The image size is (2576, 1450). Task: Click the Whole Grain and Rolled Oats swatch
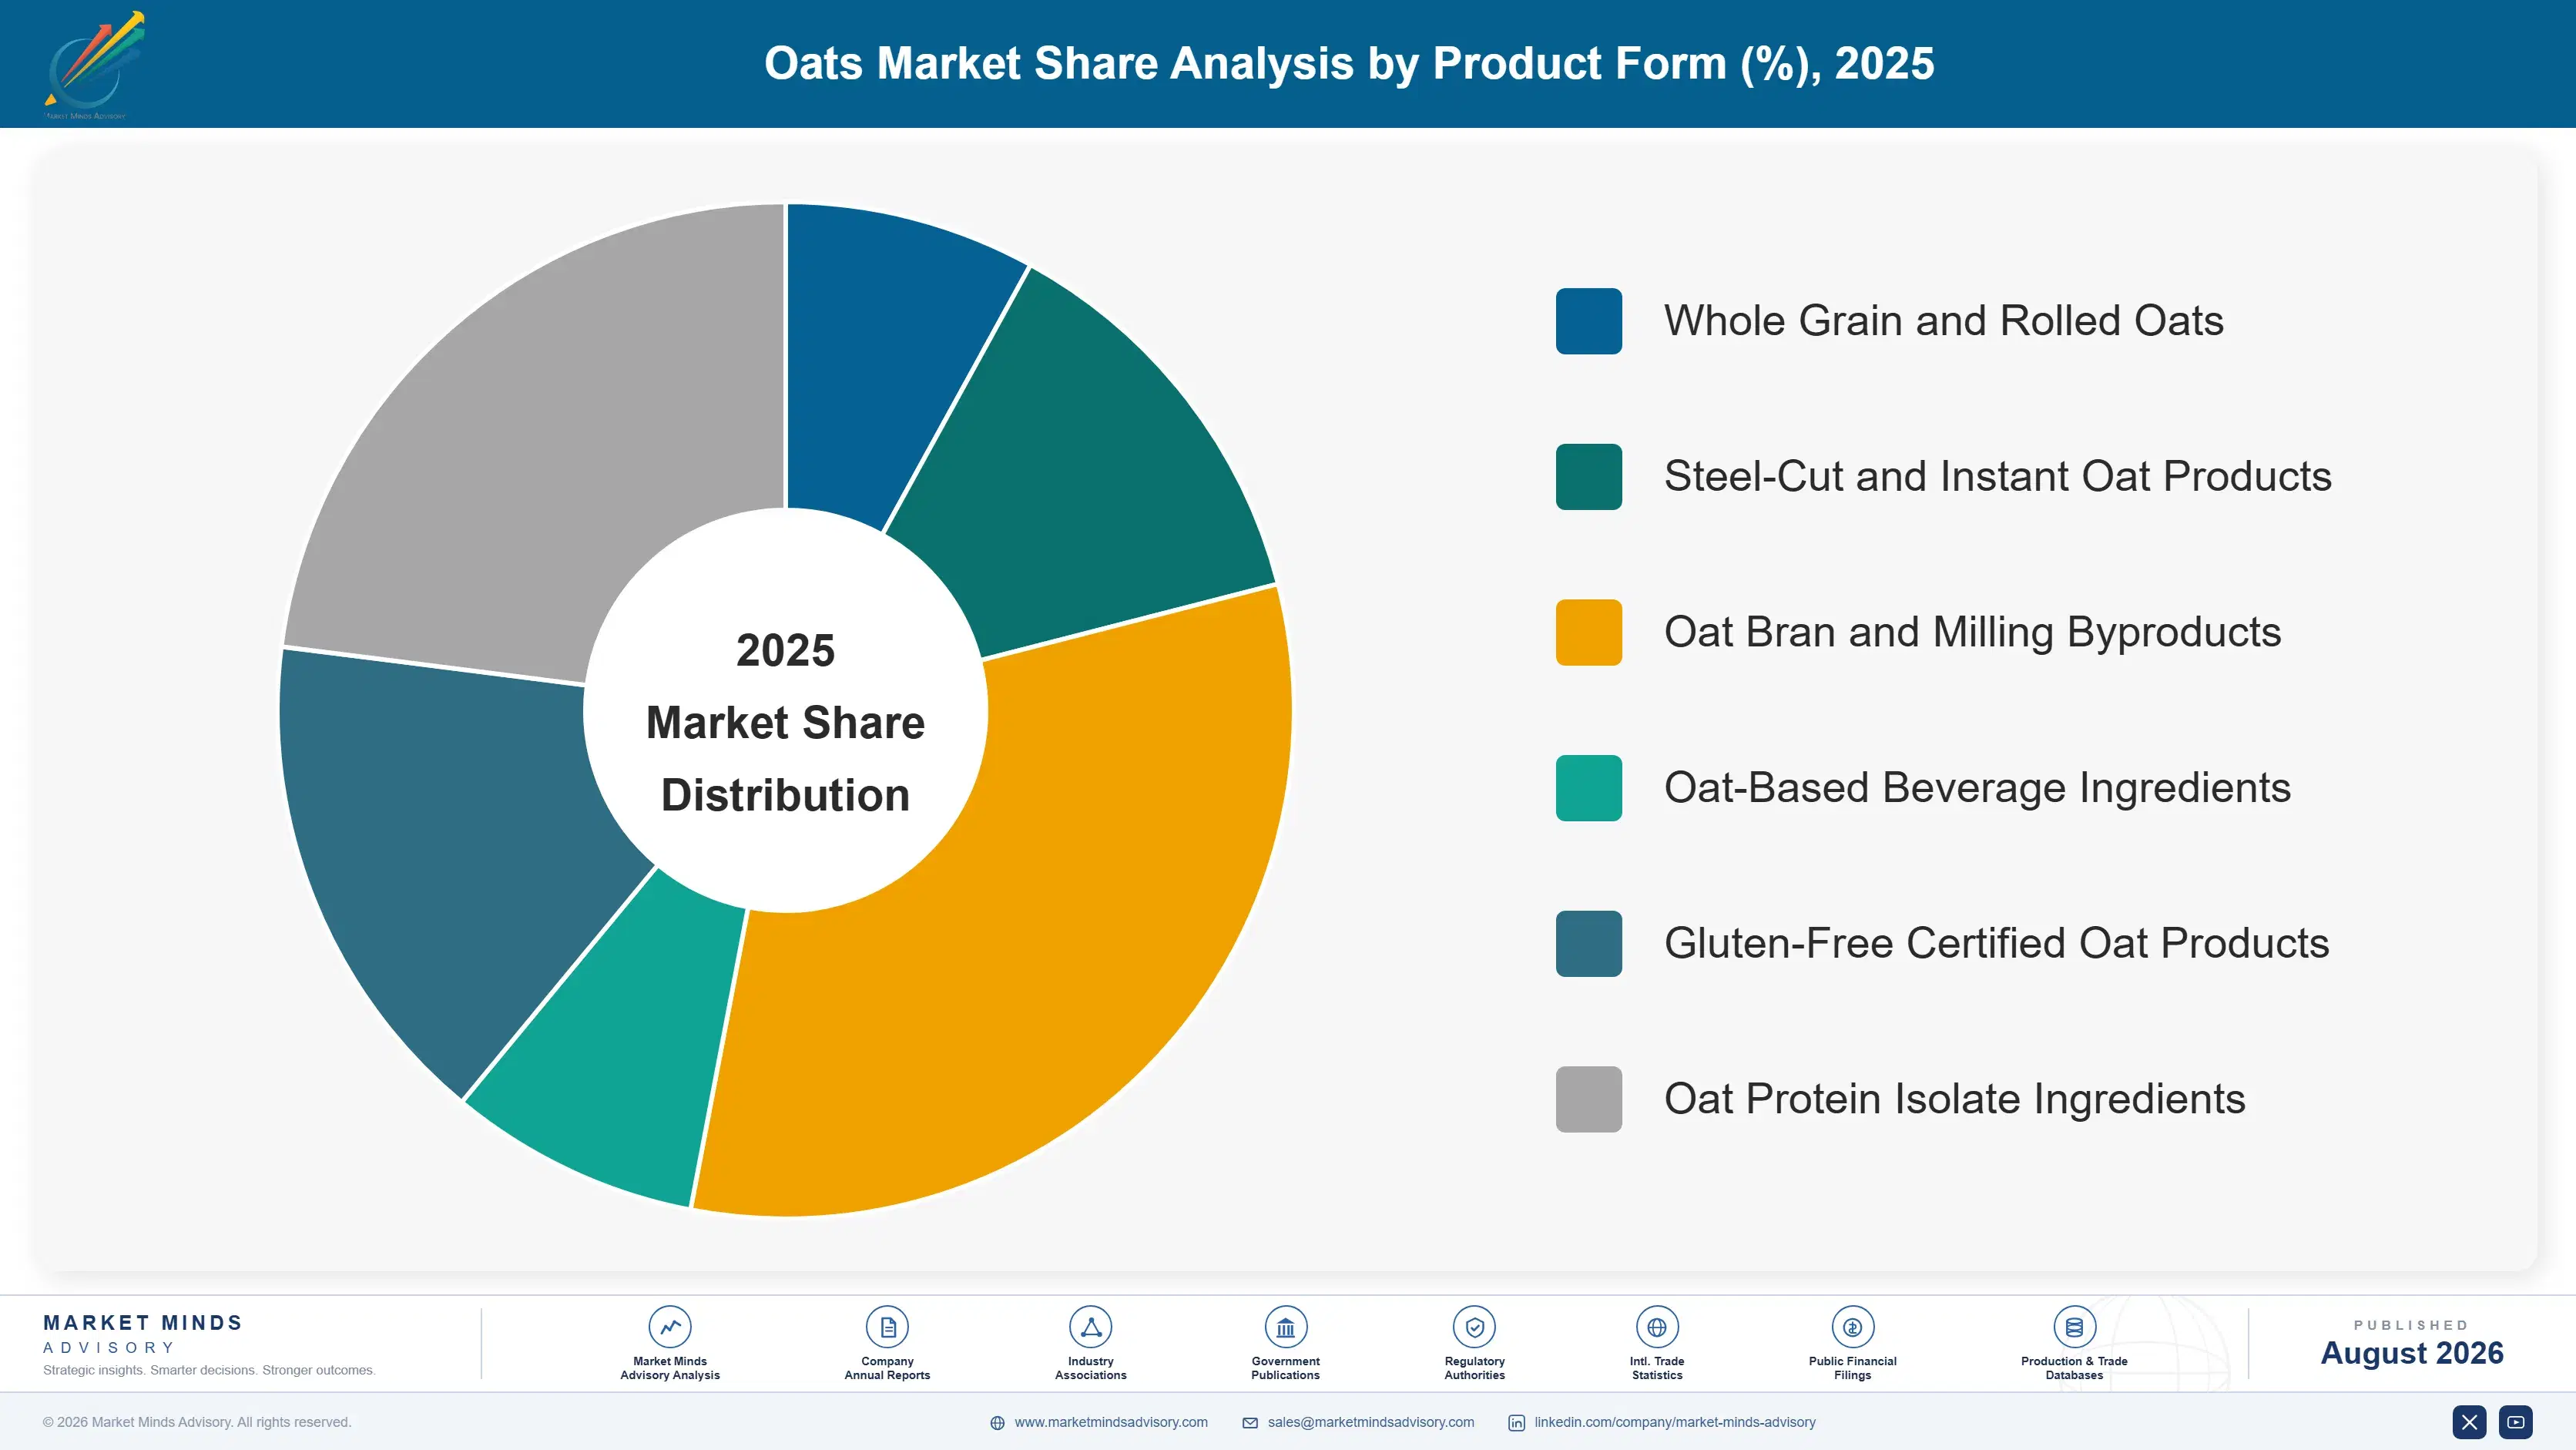tap(1589, 321)
